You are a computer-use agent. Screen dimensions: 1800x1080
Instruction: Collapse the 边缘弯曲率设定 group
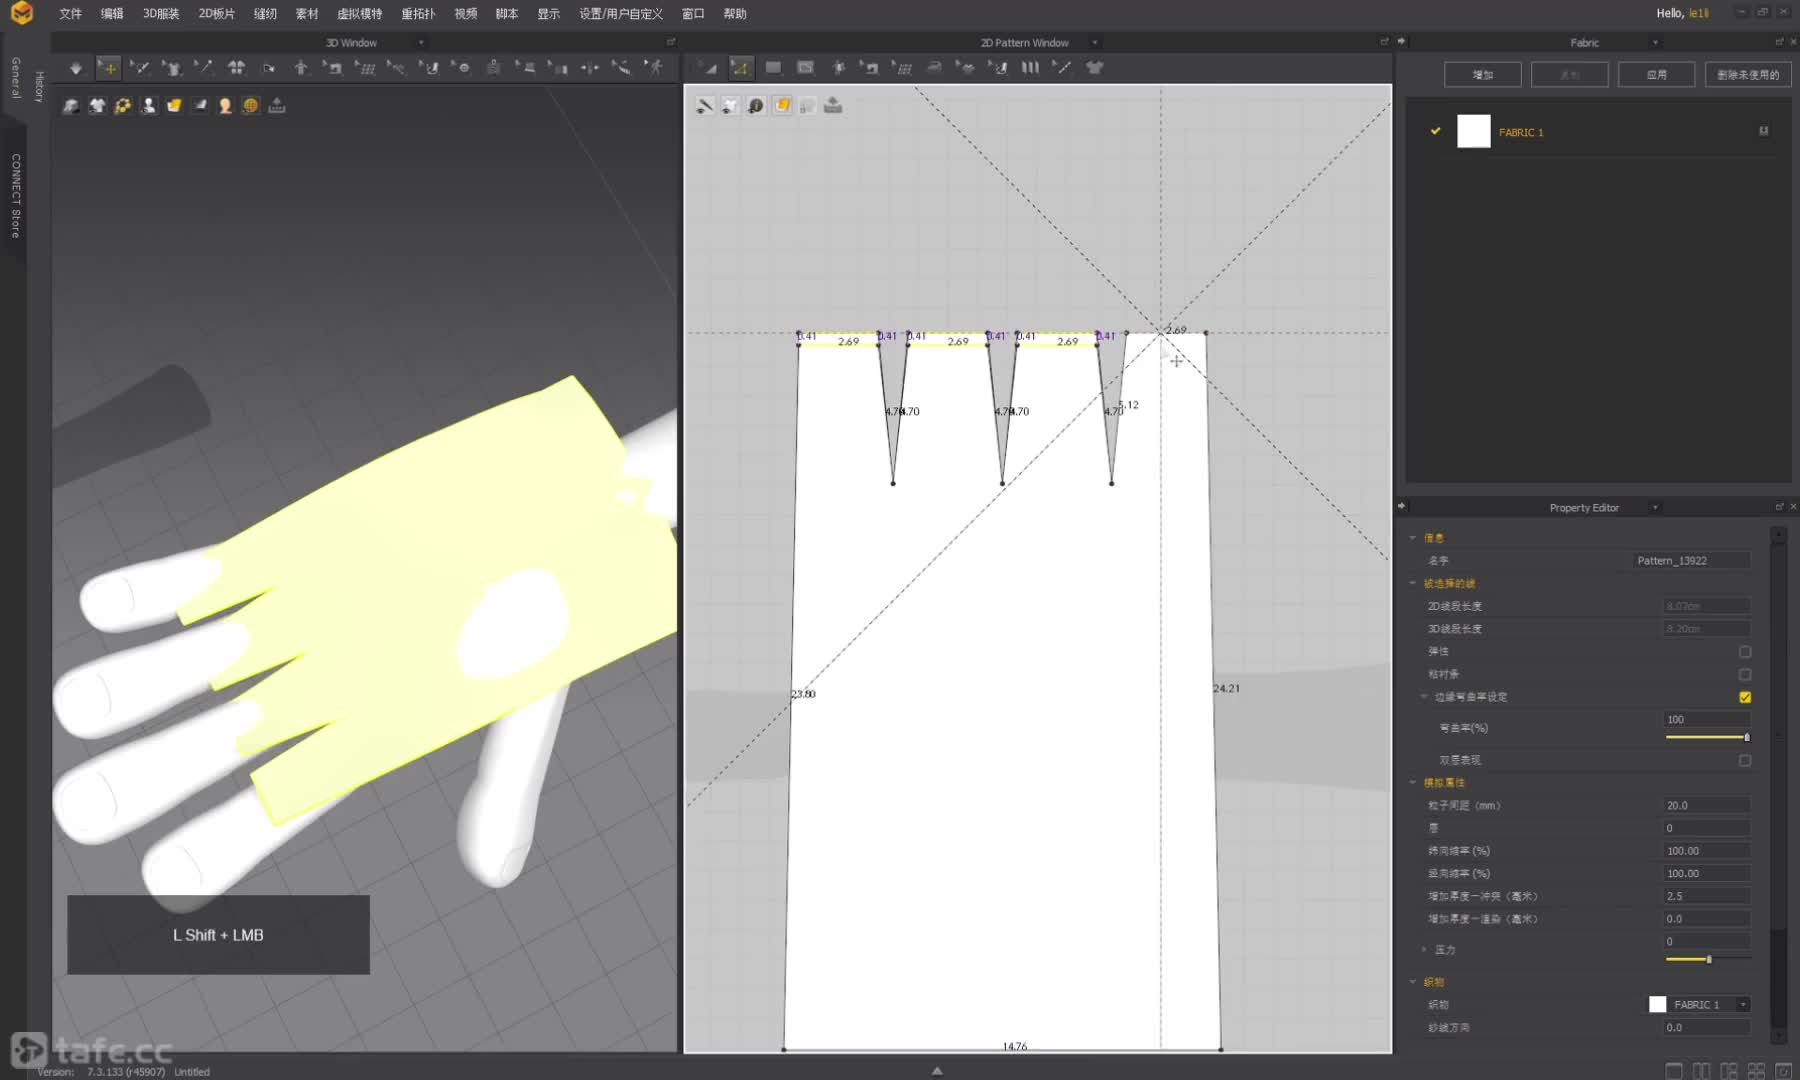[x=1424, y=697]
